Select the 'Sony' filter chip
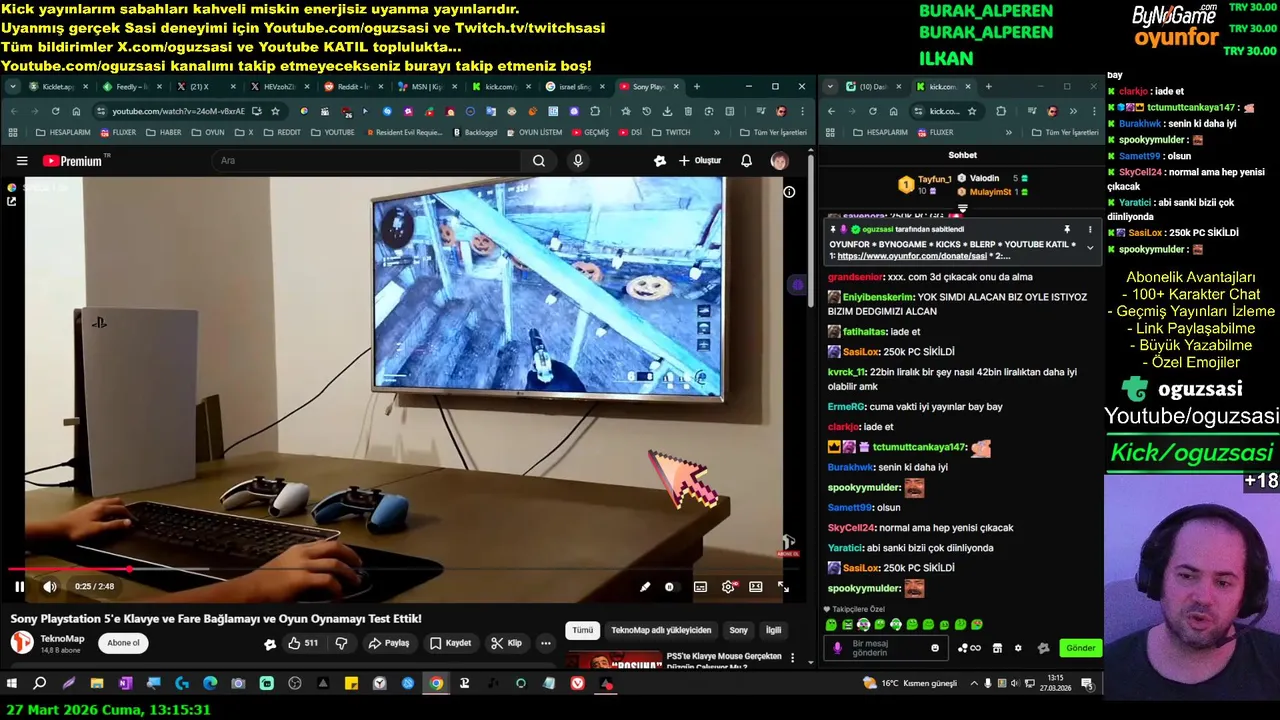 click(738, 630)
